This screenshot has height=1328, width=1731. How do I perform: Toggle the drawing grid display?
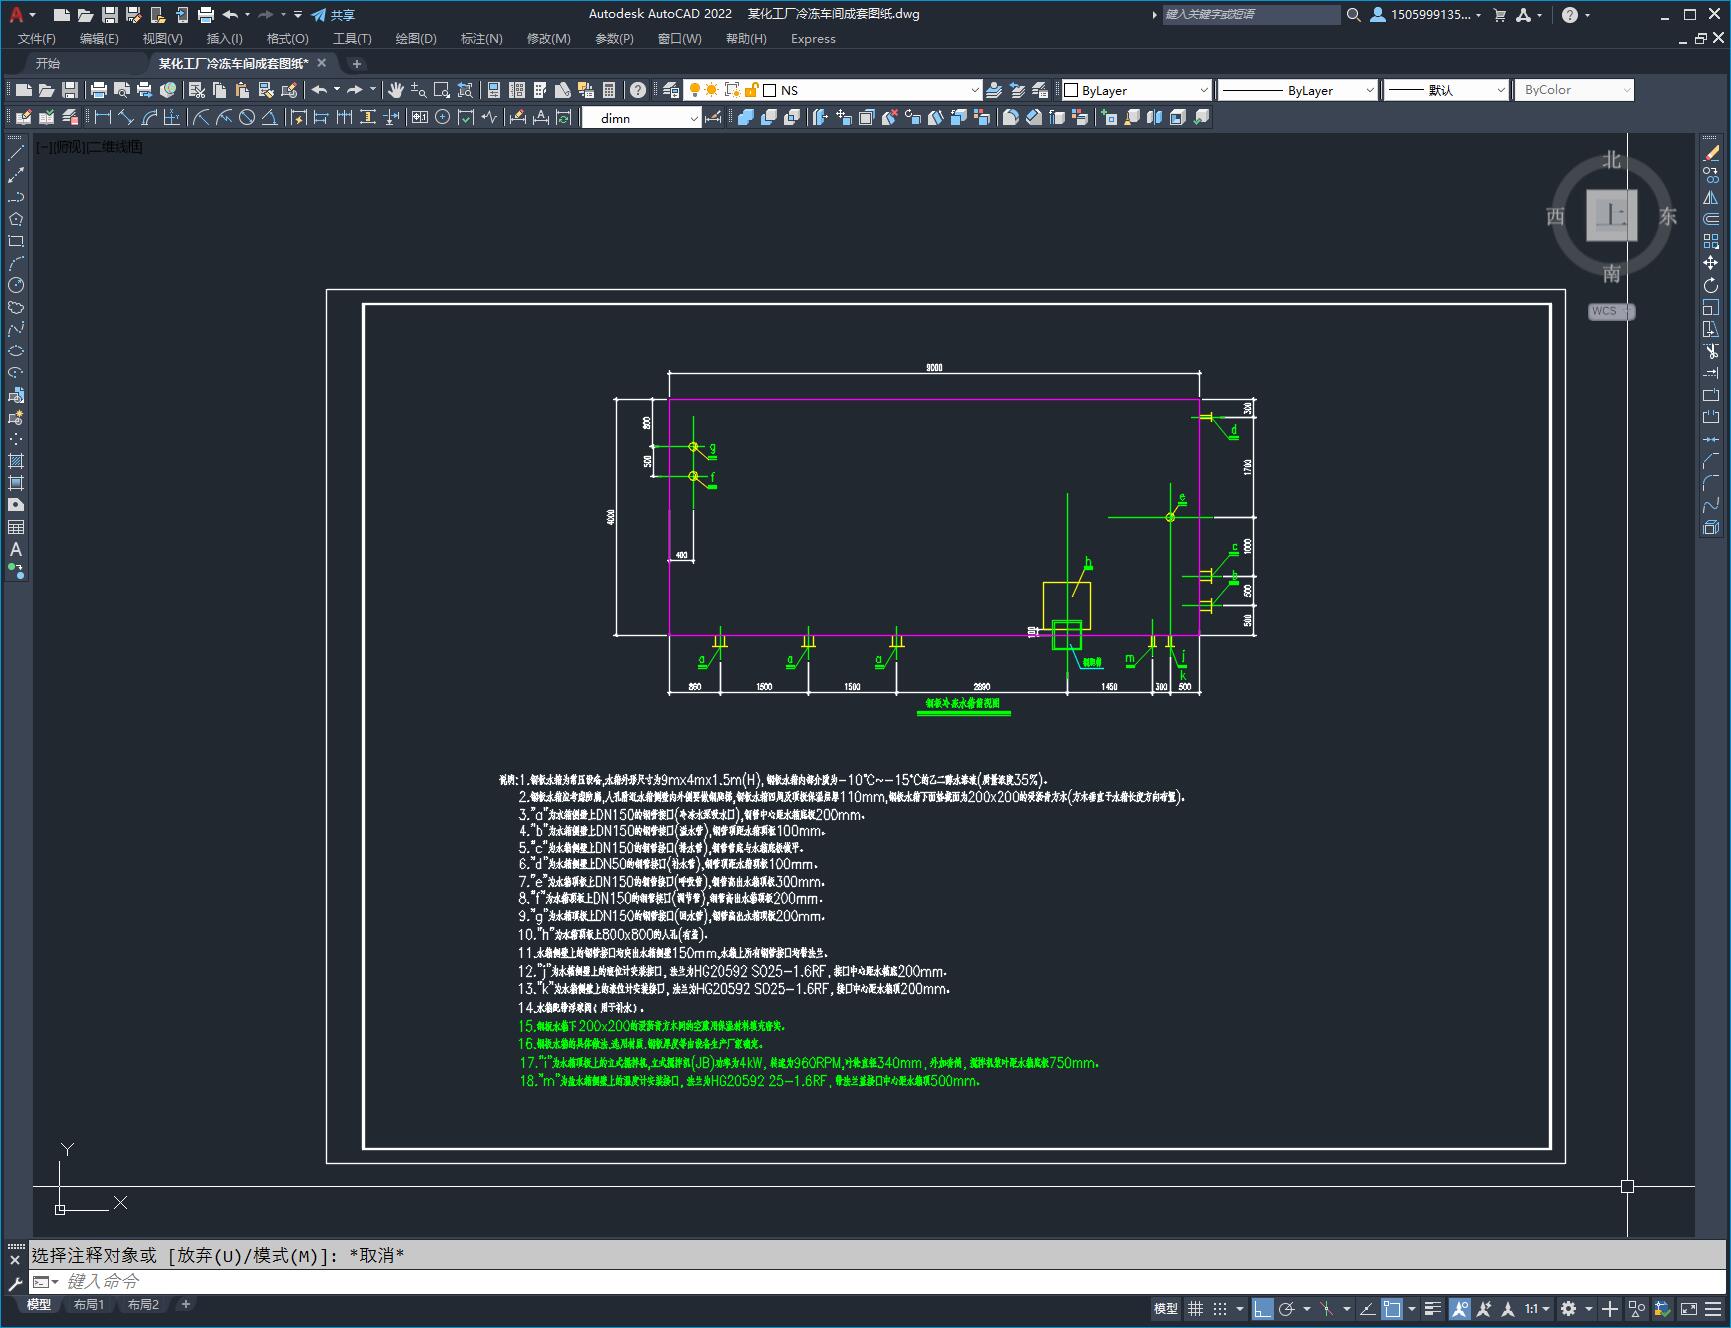click(x=1195, y=1308)
